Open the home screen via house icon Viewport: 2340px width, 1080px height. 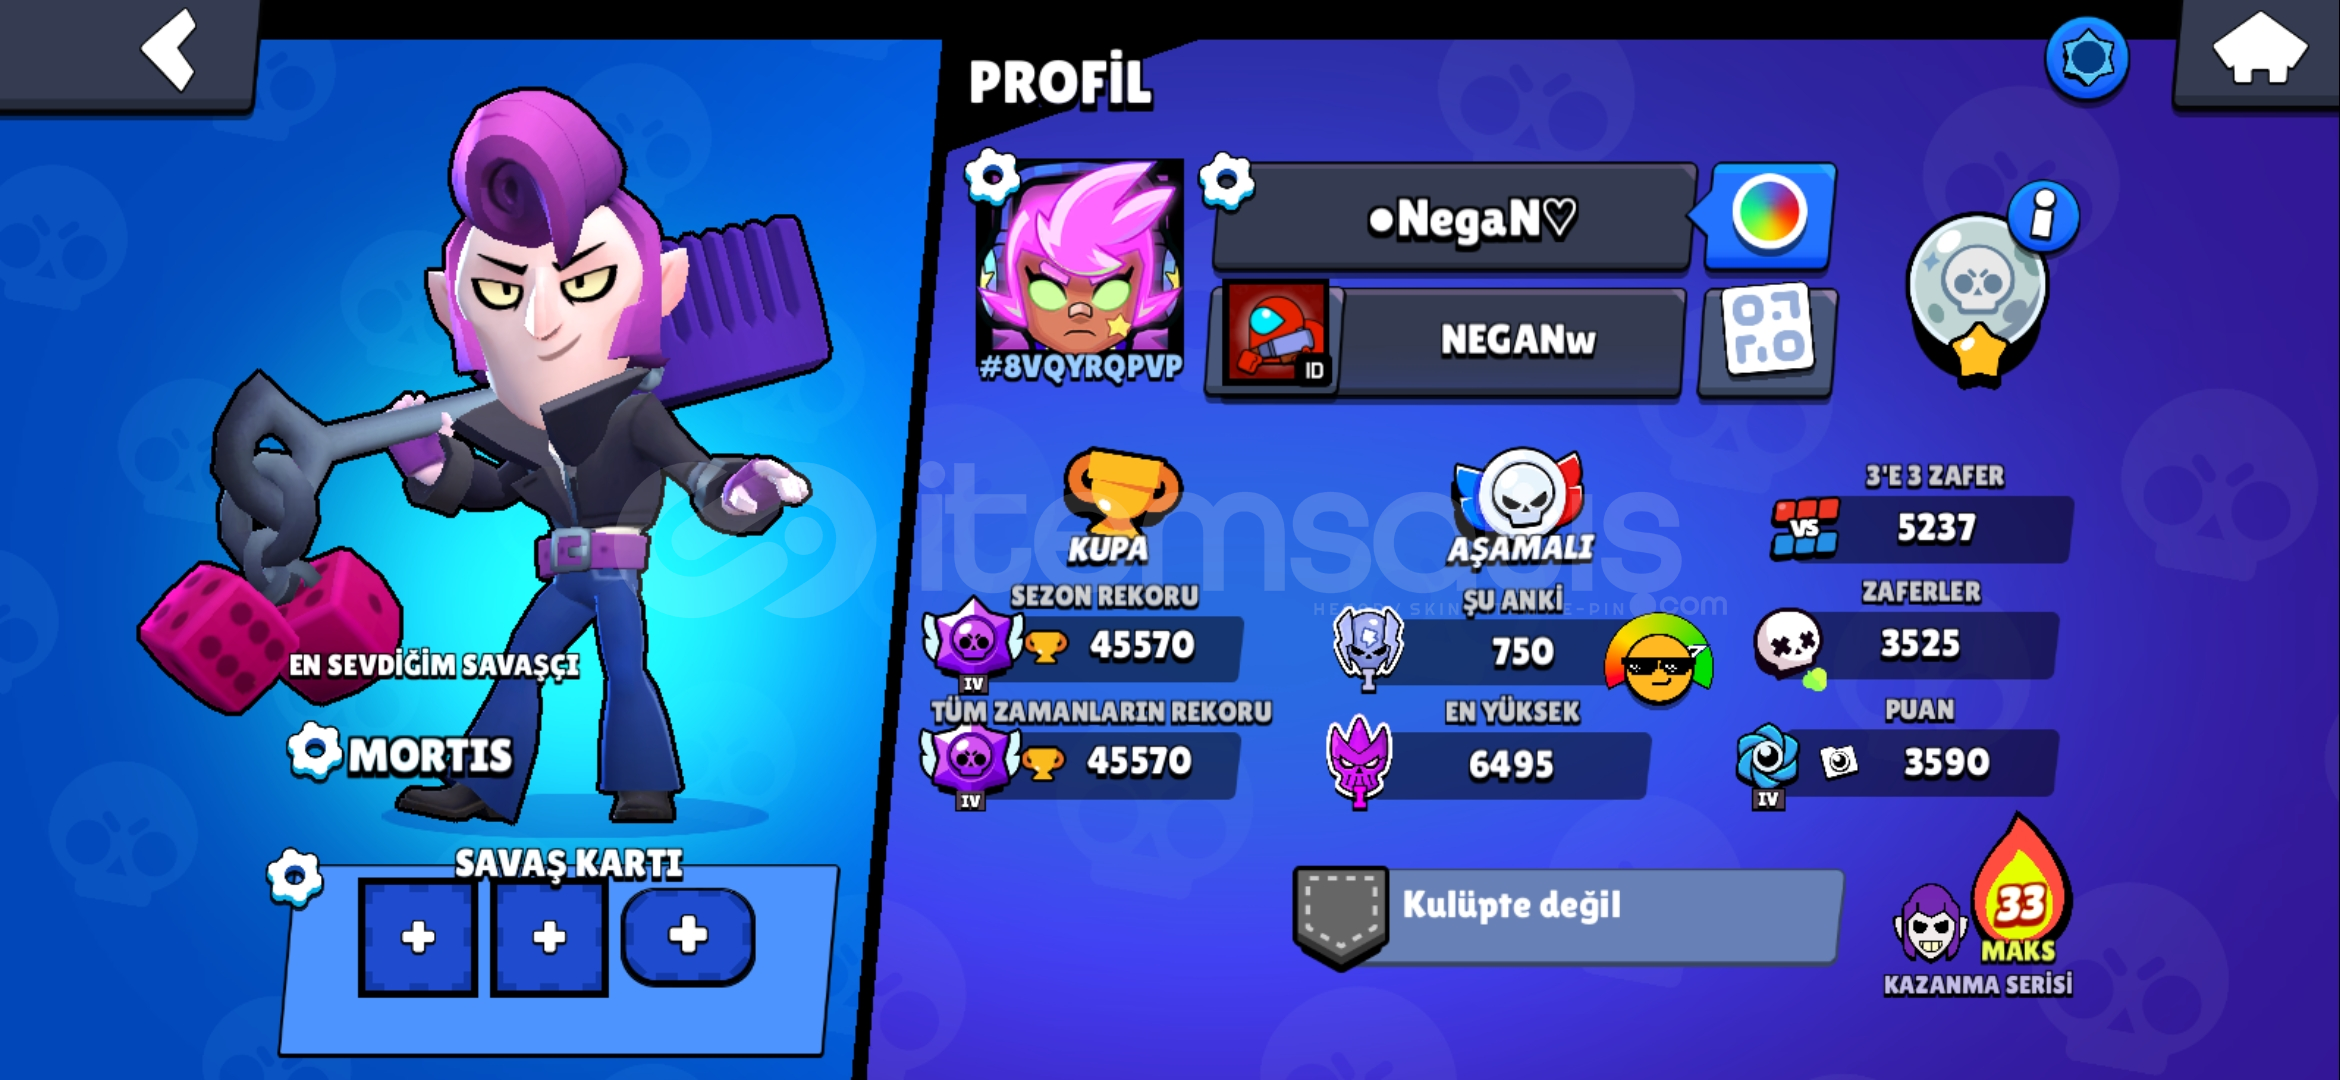pos(2259,48)
